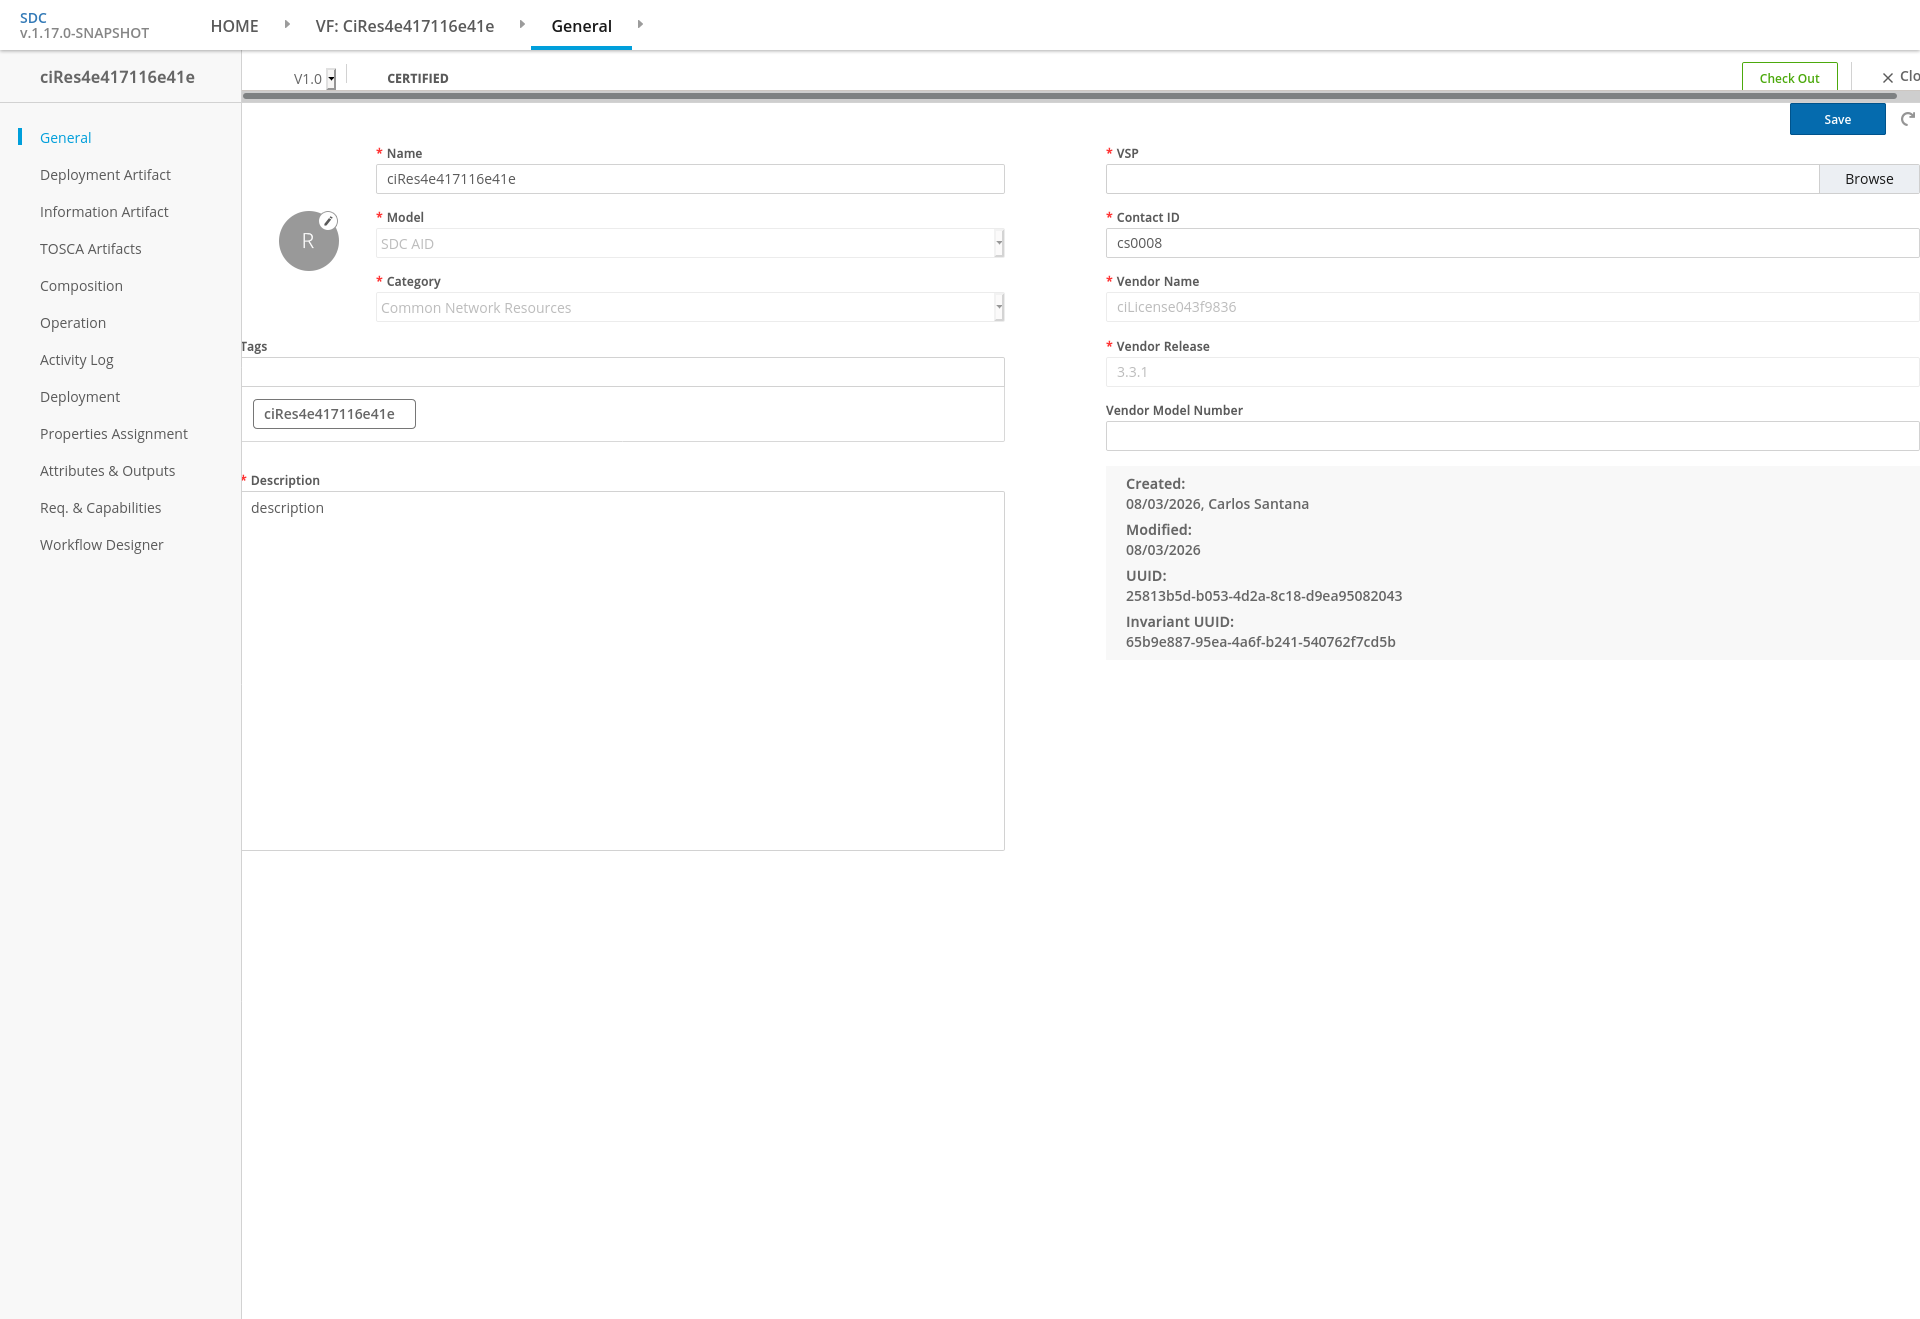The height and width of the screenshot is (1319, 1920).
Task: Click the Vendor Model Number field
Action: pos(1512,436)
